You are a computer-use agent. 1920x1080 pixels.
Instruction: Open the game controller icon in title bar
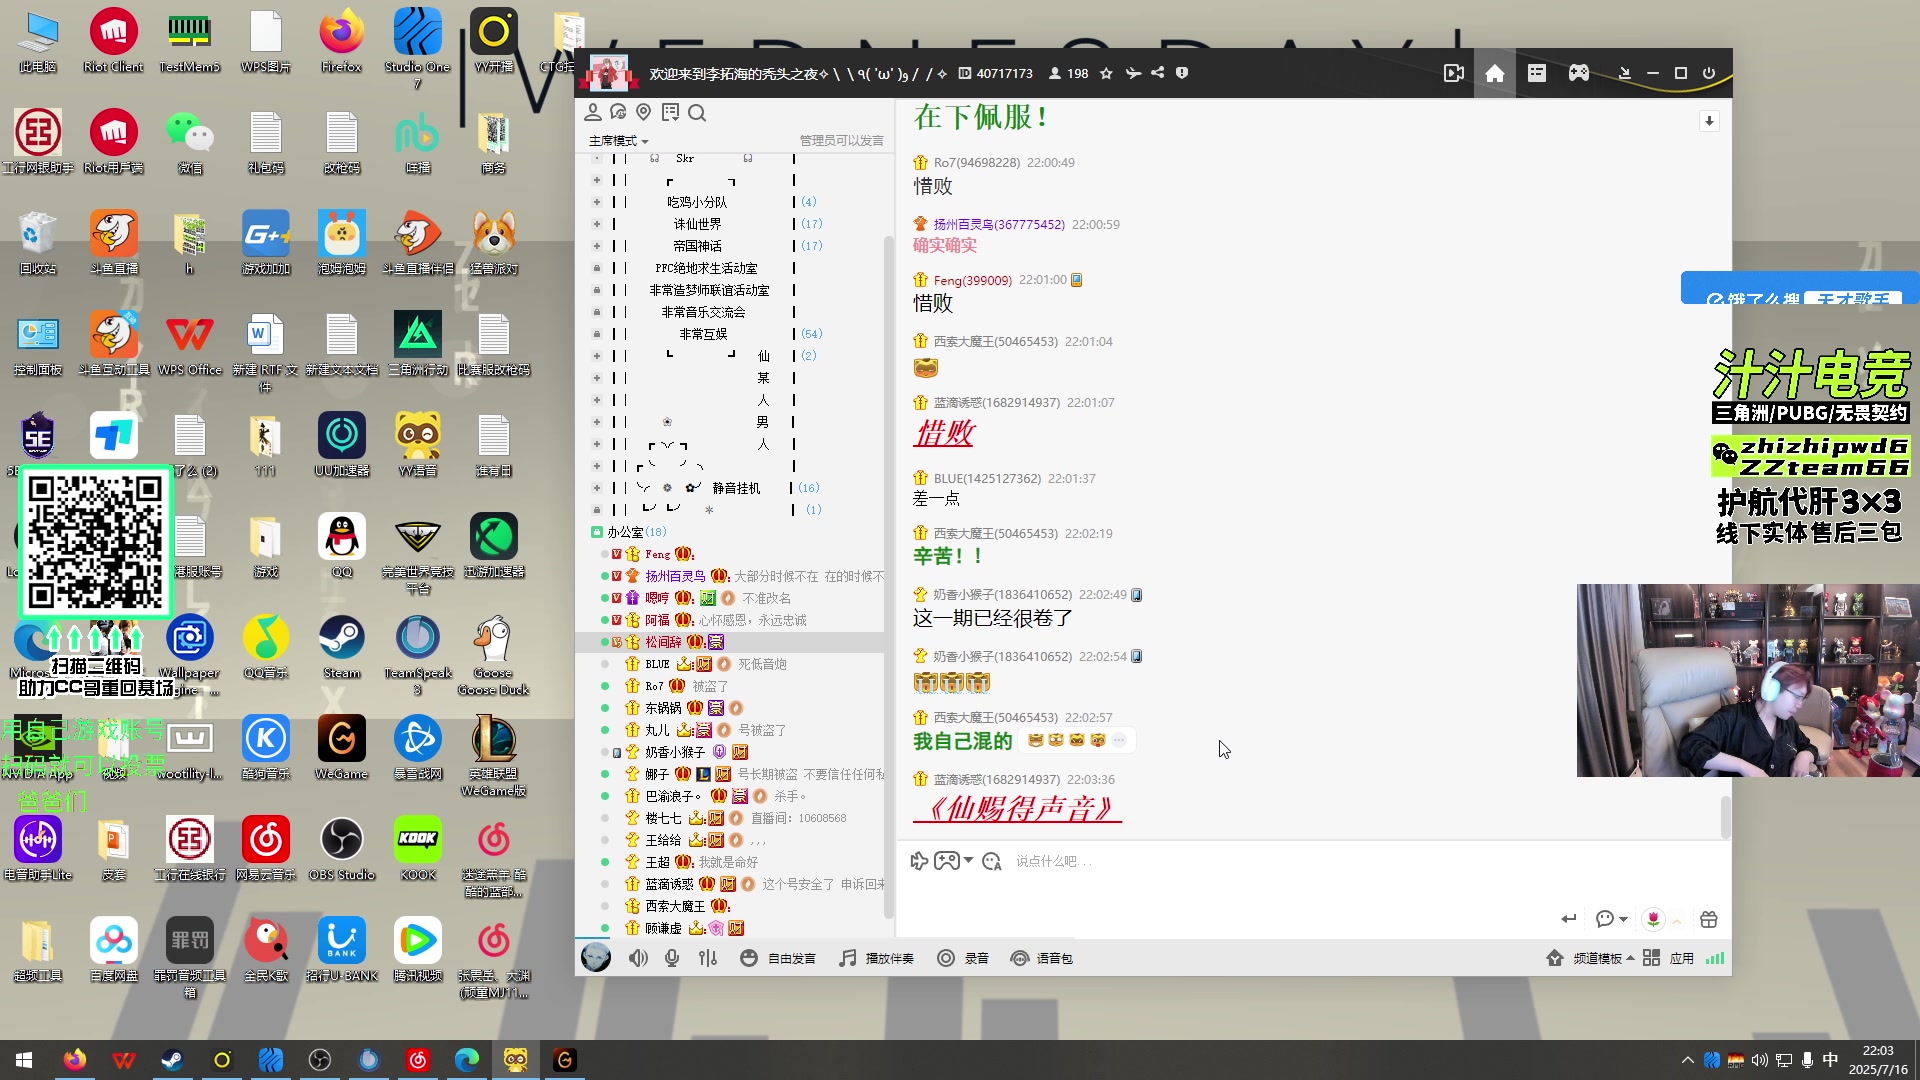click(x=1579, y=73)
